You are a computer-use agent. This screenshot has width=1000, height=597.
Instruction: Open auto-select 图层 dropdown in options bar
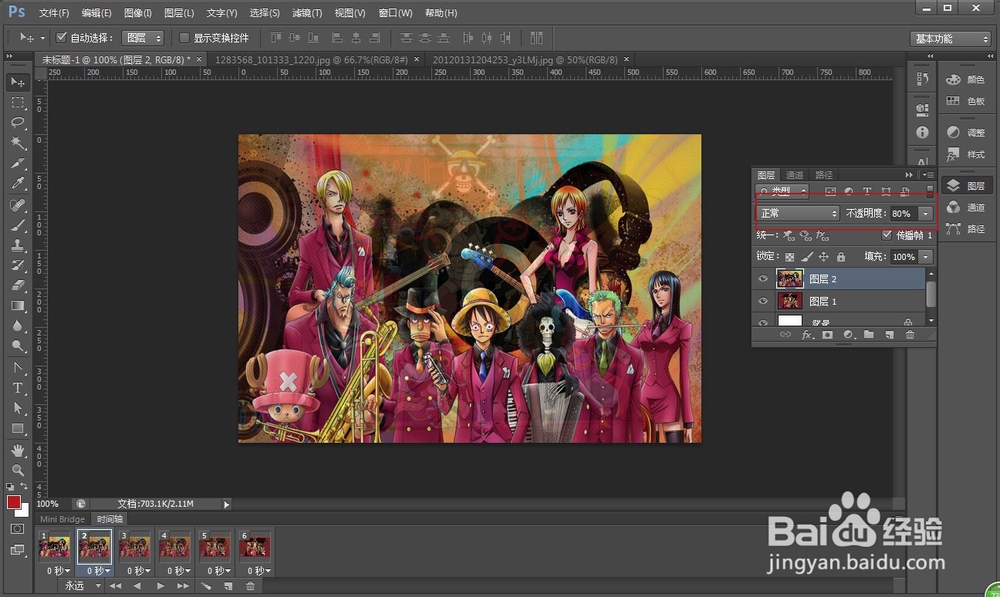pyautogui.click(x=143, y=38)
